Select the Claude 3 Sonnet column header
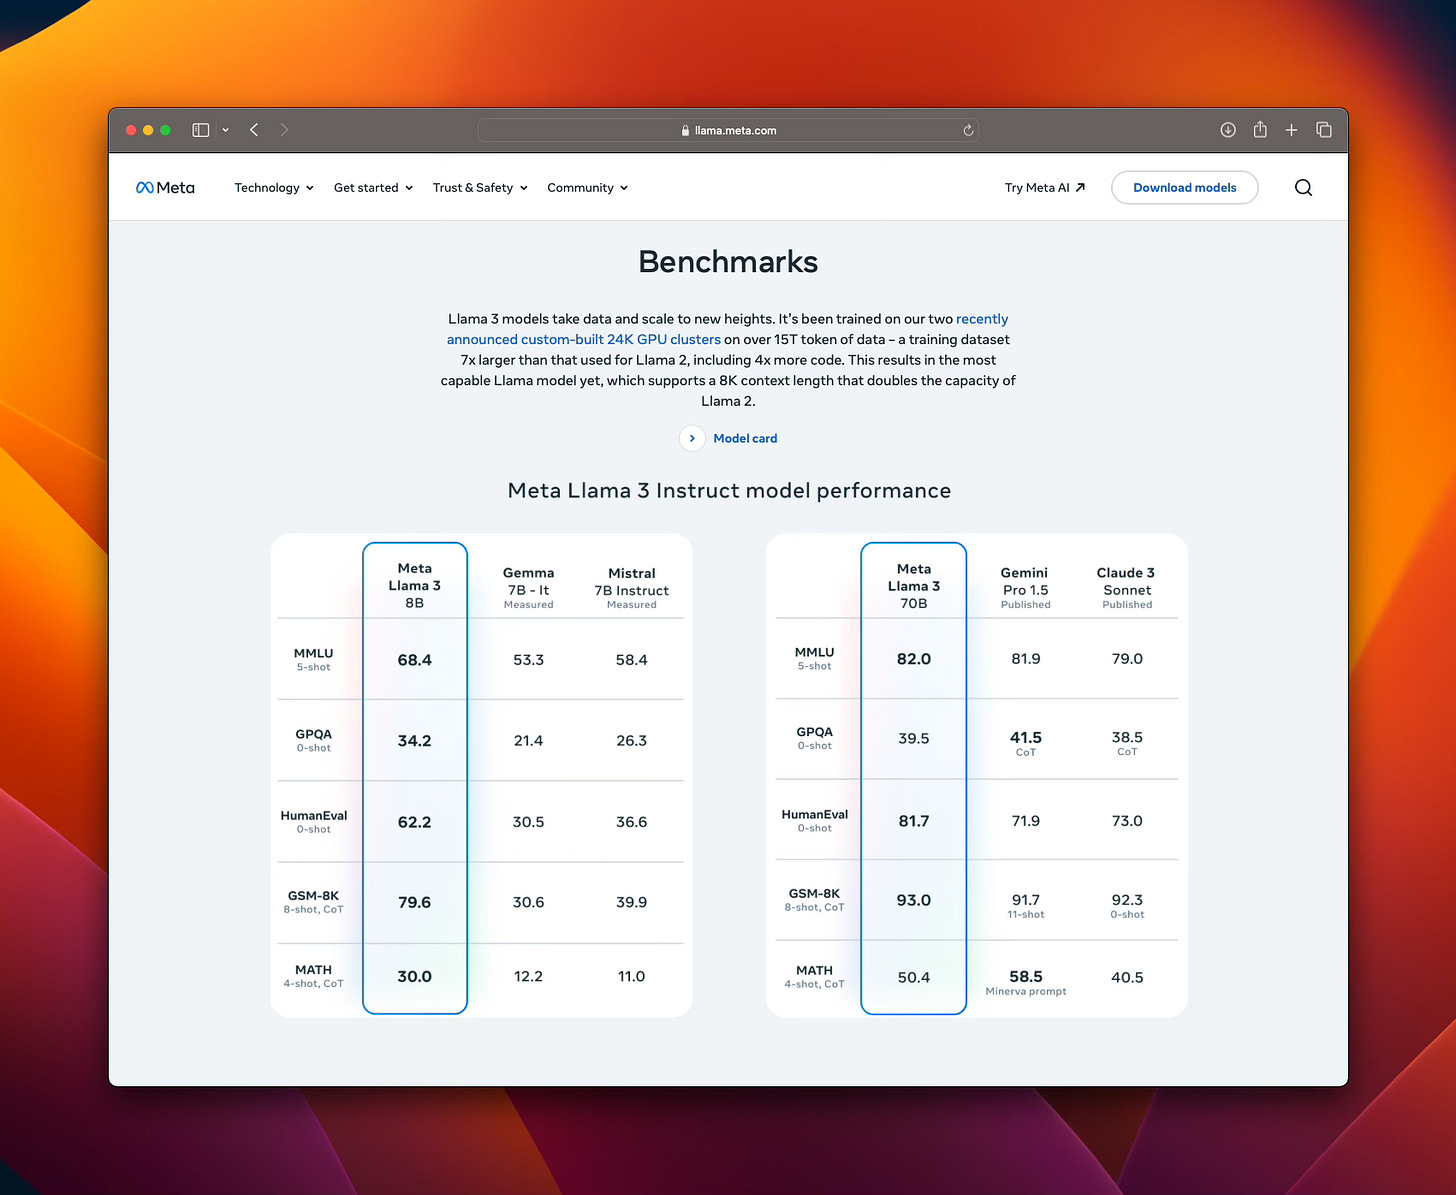This screenshot has width=1456, height=1195. click(x=1127, y=587)
